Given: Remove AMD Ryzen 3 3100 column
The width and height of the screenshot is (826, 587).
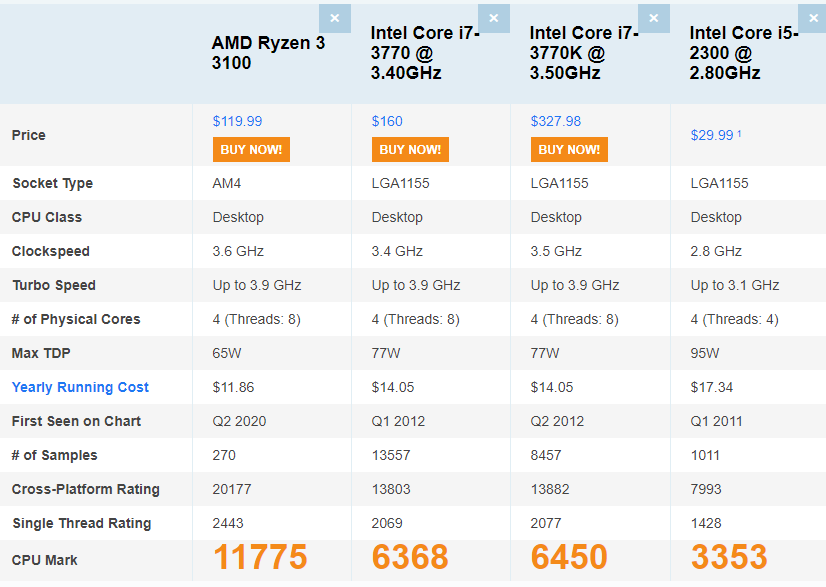Looking at the screenshot, I should click(x=334, y=18).
